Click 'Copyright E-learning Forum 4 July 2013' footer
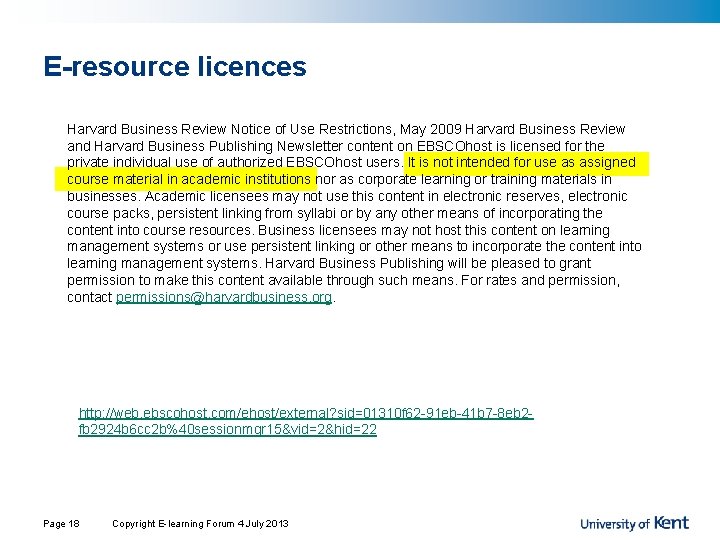This screenshot has height=540, width=720. (200, 523)
